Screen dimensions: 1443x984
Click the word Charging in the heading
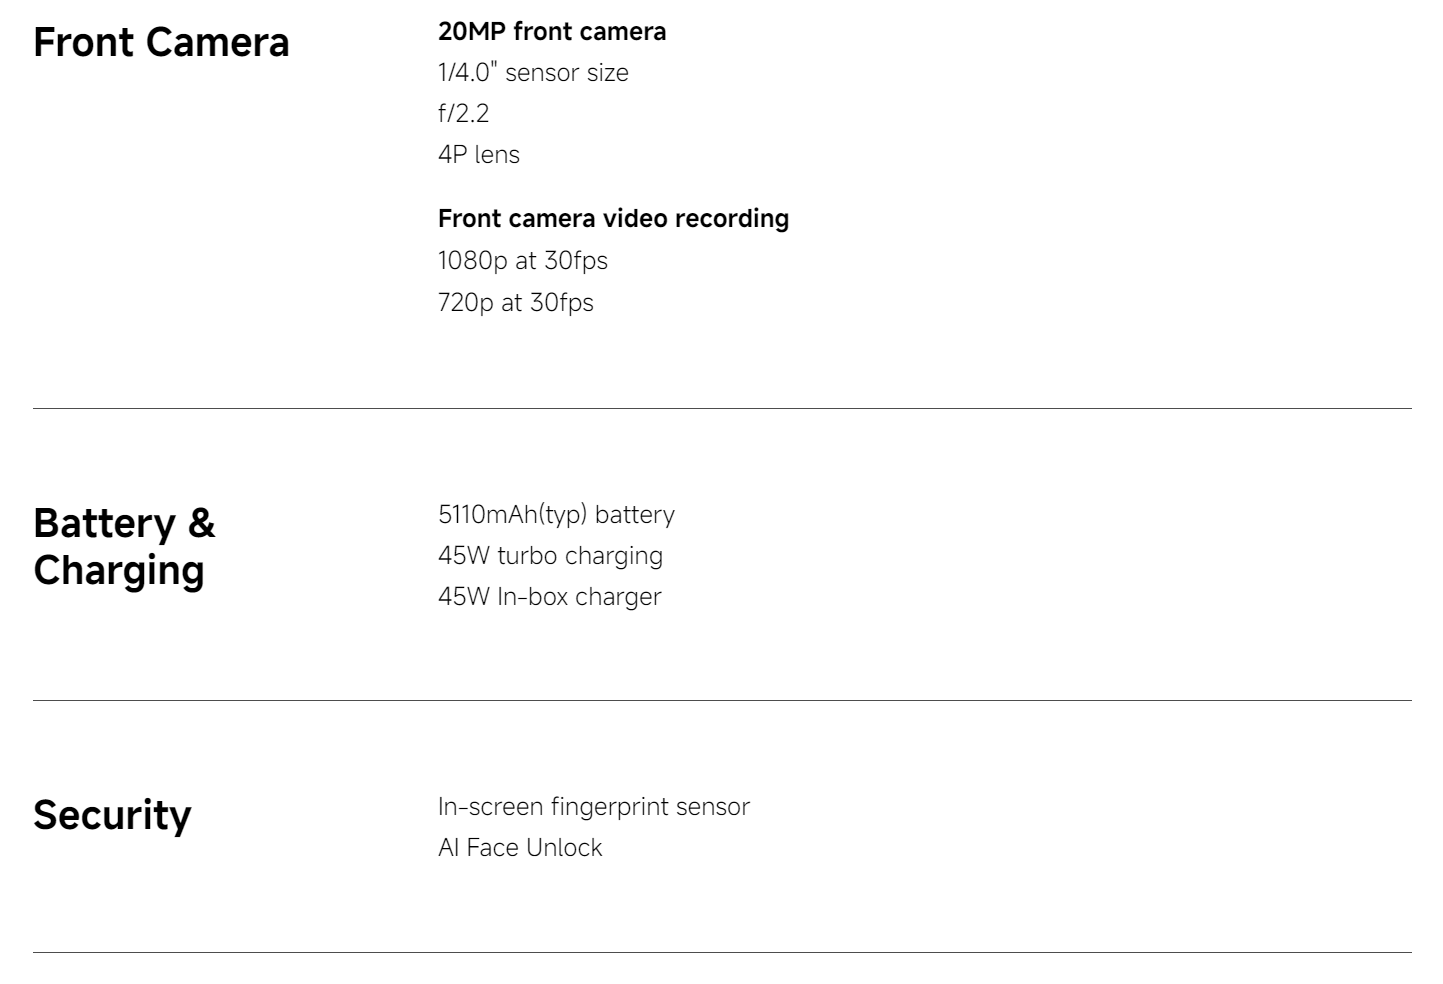click(119, 570)
